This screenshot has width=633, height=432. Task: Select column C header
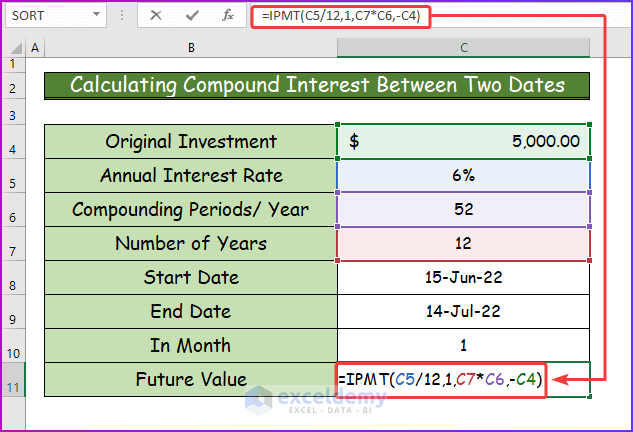[463, 48]
